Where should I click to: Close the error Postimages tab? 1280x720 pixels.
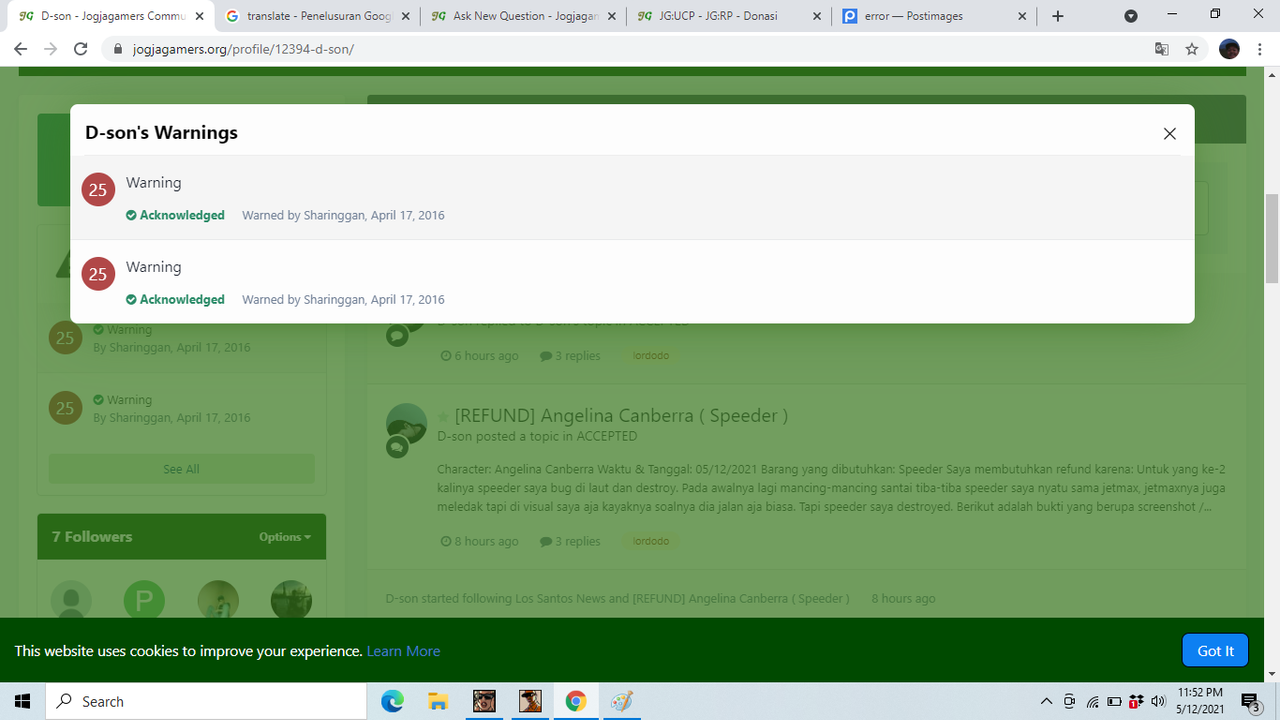[x=1022, y=16]
